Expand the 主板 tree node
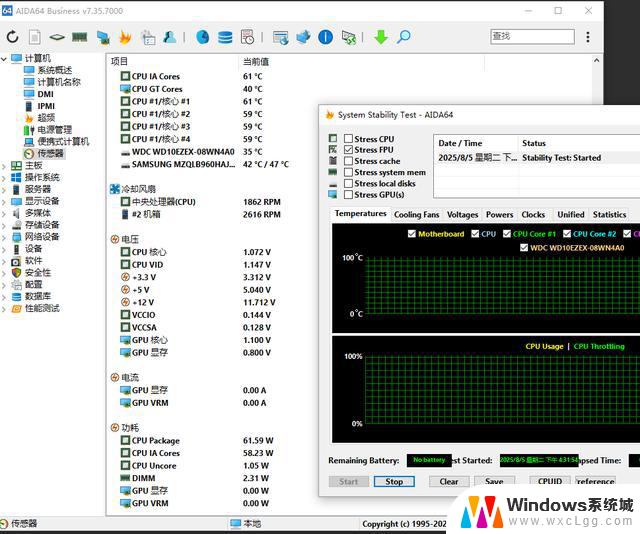Image resolution: width=640 pixels, height=534 pixels. [x=4, y=166]
